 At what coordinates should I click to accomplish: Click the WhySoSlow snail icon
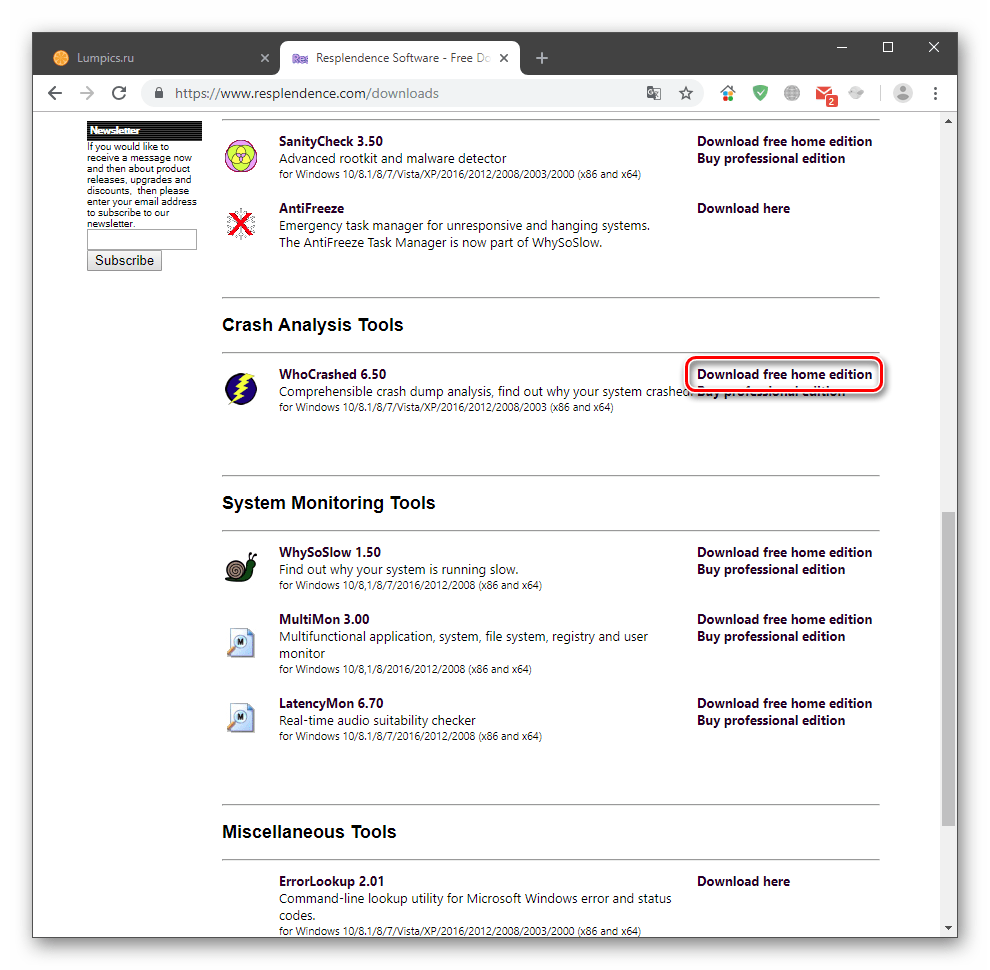click(x=241, y=567)
